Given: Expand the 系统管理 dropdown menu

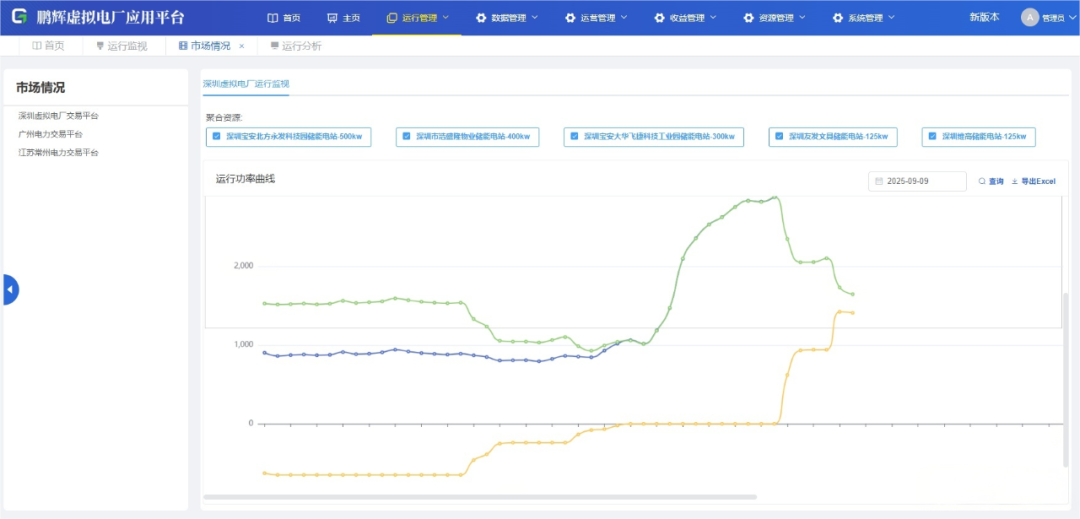Looking at the screenshot, I should tap(864, 18).
